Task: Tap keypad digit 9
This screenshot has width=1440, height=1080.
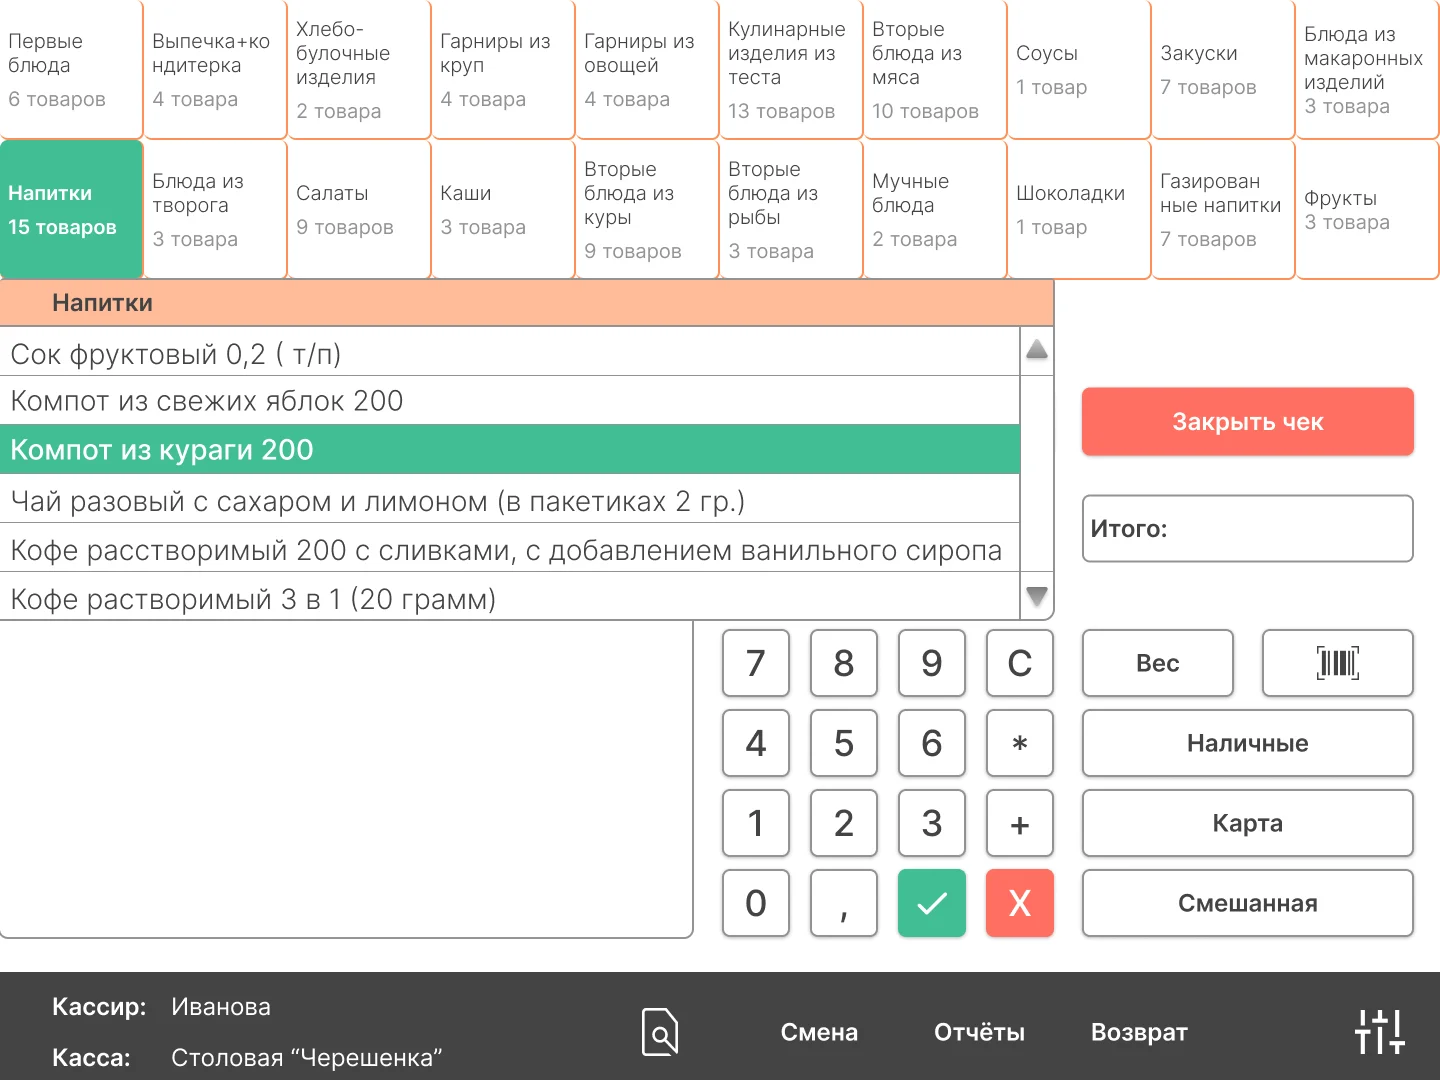Action: [932, 663]
